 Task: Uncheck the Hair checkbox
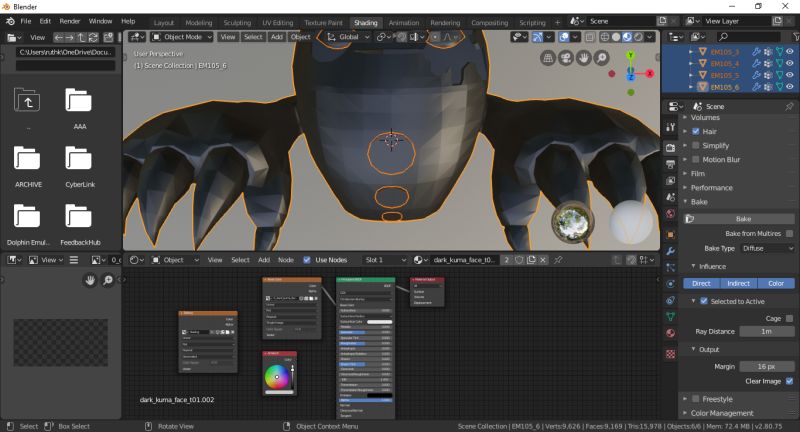point(695,132)
